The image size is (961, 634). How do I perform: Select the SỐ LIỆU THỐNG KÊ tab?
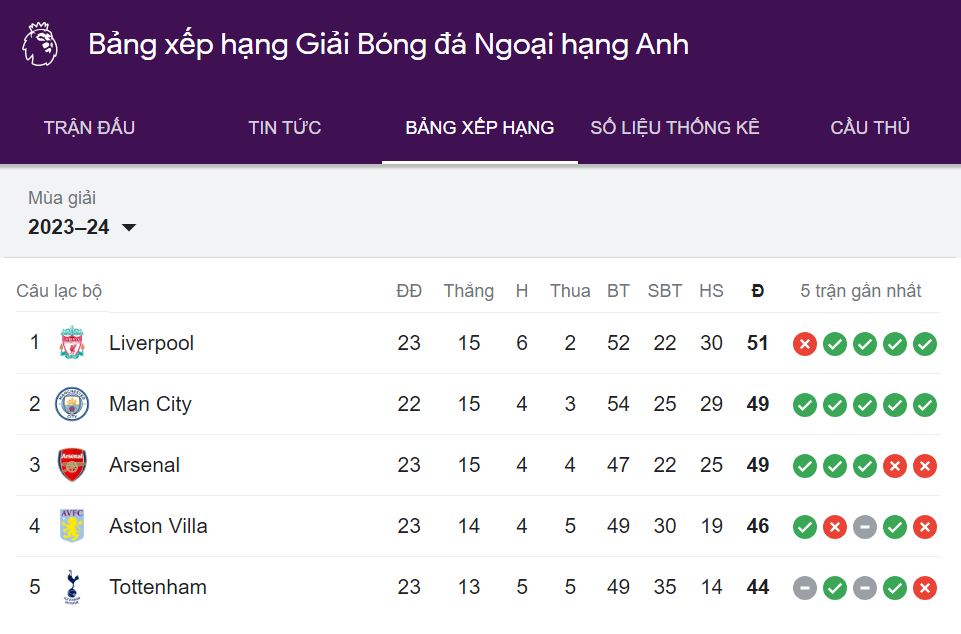click(675, 128)
